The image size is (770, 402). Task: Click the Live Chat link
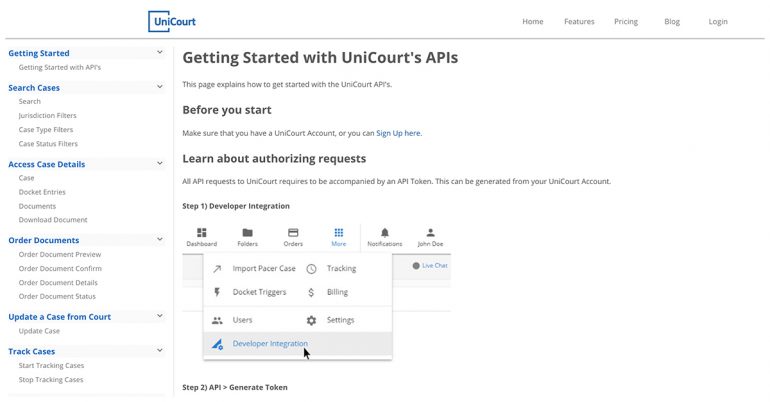click(435, 266)
